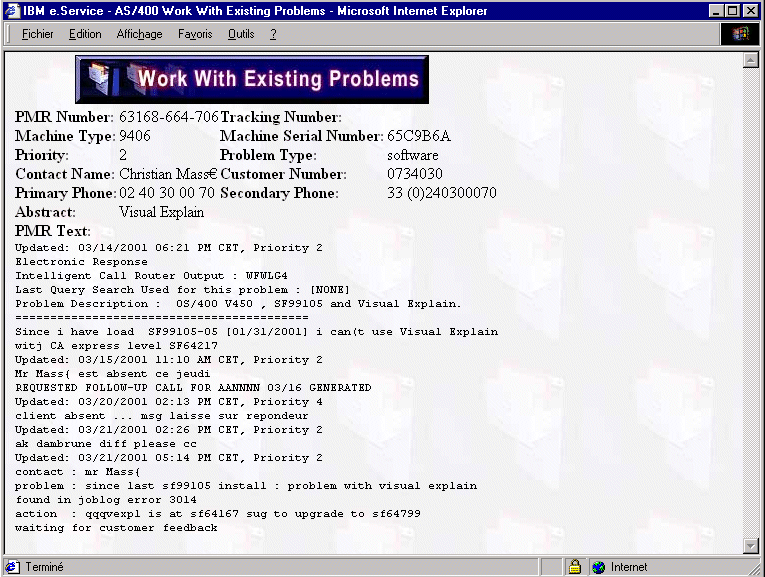Click the Windows logo throbber icon
The height and width of the screenshot is (577, 765).
coord(740,34)
